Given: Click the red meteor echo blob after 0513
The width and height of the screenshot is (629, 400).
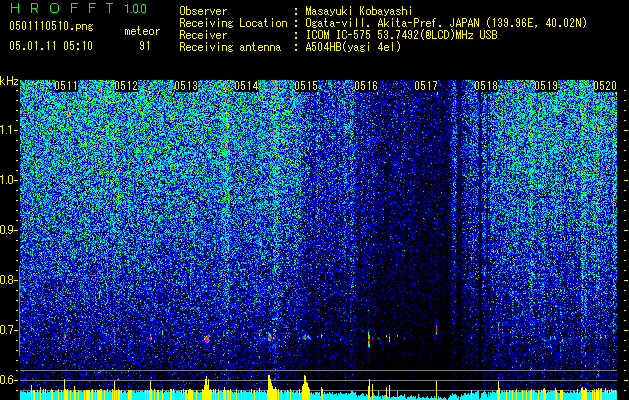Looking at the screenshot, I should click(x=207, y=339).
